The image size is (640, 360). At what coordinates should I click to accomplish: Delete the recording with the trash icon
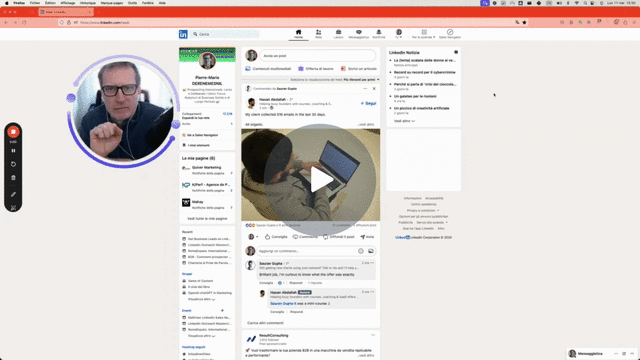13,178
